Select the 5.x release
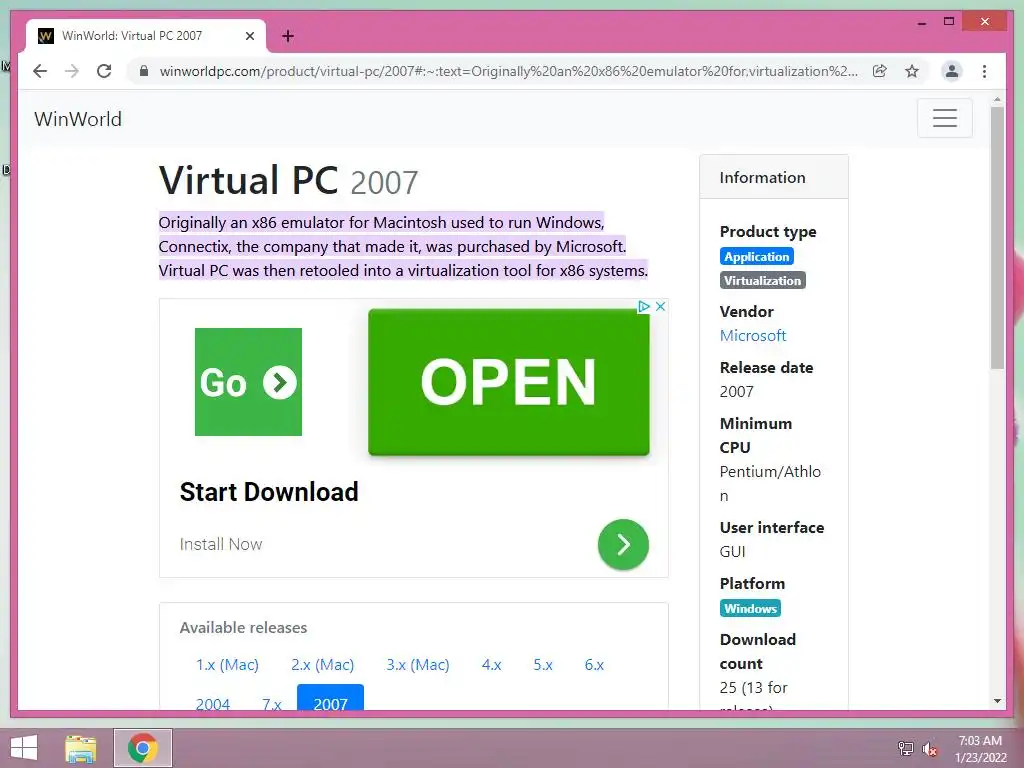Viewport: 1024px width, 768px height. (543, 664)
